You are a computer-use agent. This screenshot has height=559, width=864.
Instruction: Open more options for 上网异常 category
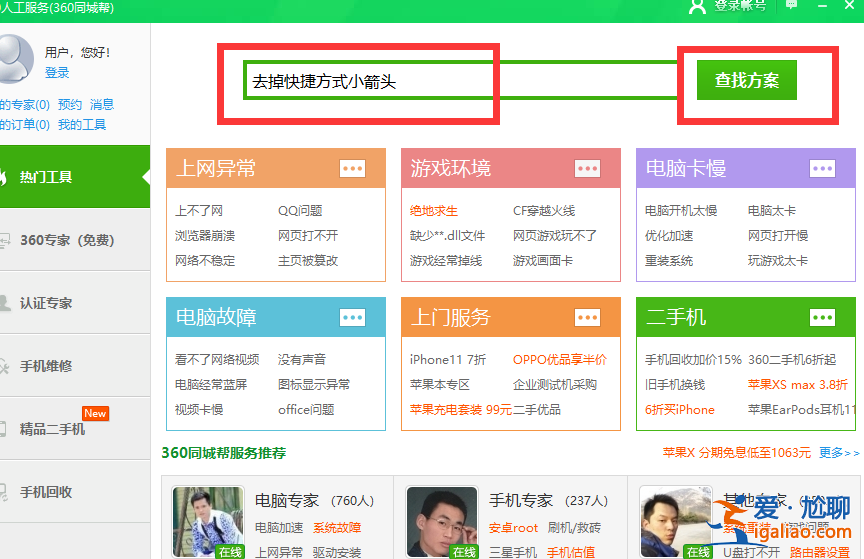(x=353, y=168)
